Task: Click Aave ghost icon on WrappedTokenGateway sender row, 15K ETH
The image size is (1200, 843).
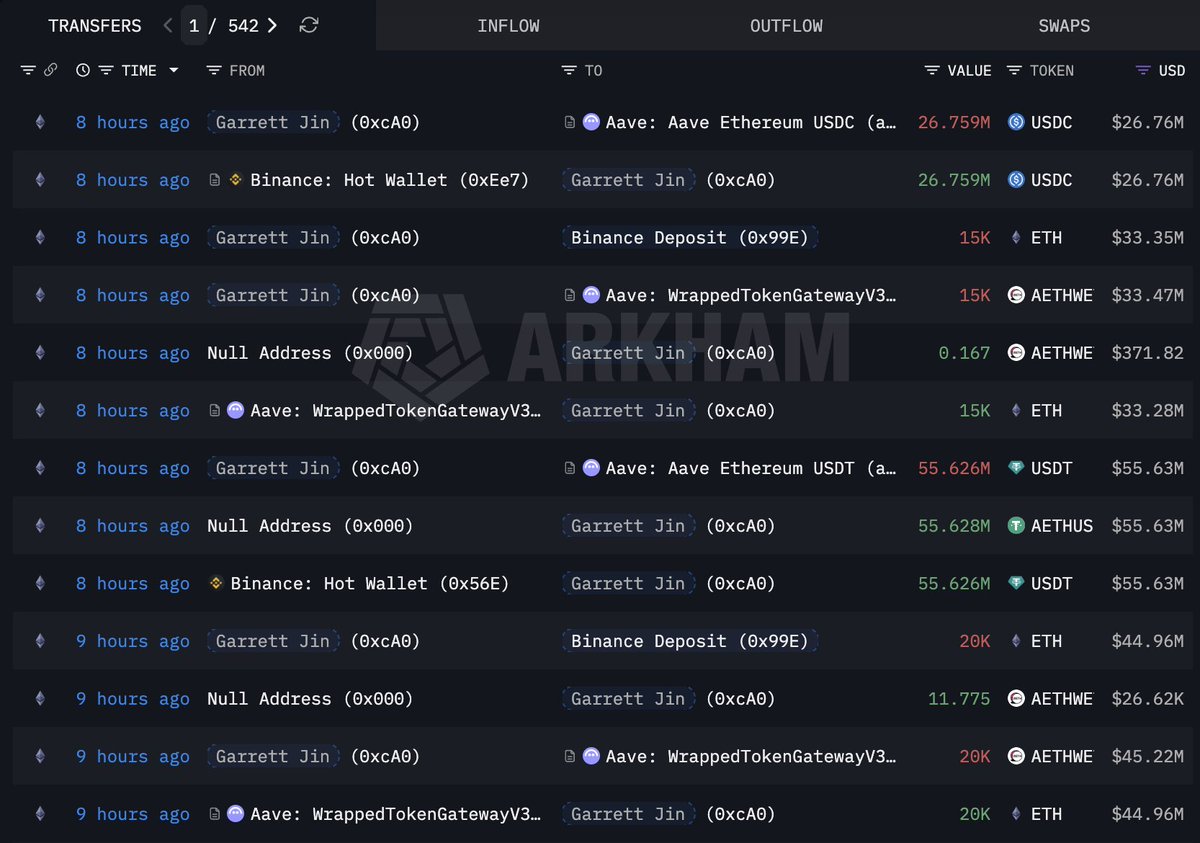Action: [x=236, y=411]
